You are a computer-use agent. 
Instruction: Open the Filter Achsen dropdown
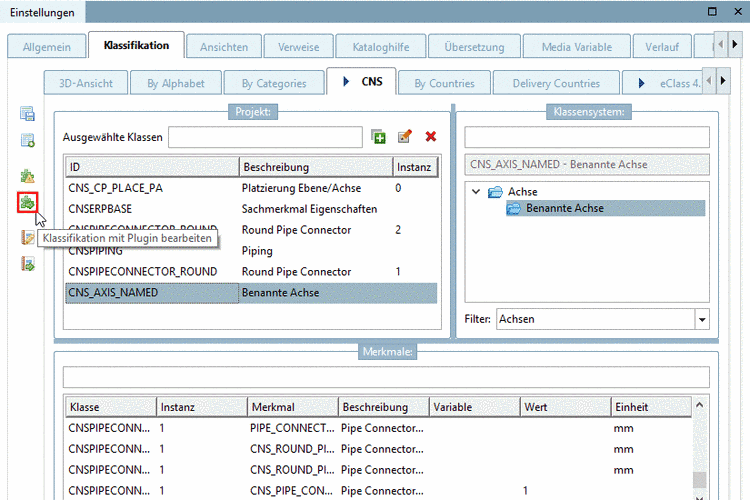tap(702, 319)
